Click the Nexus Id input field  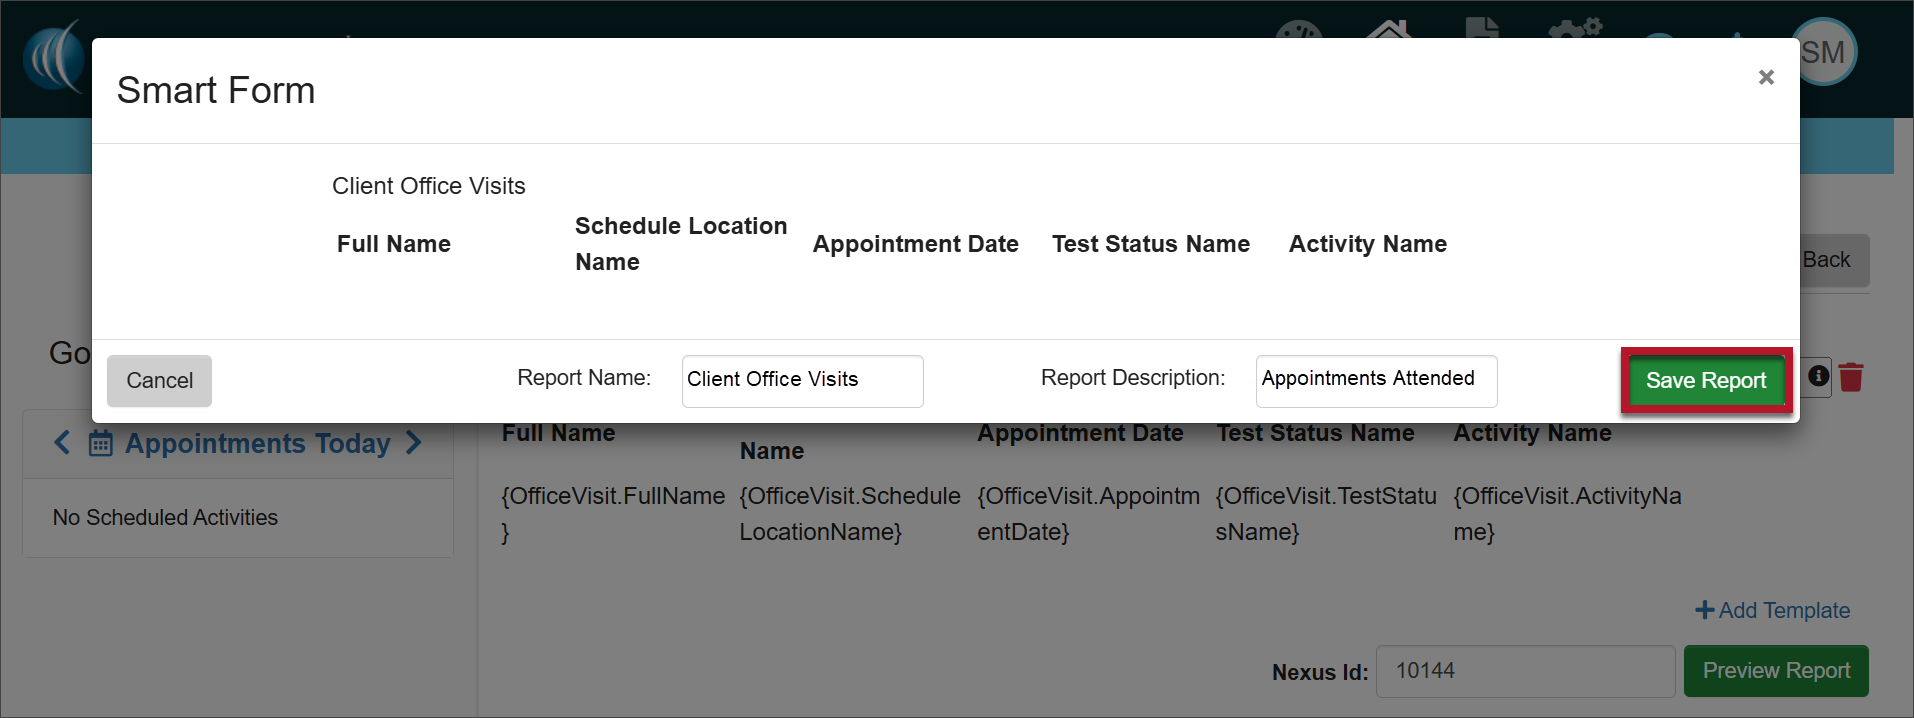(x=1525, y=671)
